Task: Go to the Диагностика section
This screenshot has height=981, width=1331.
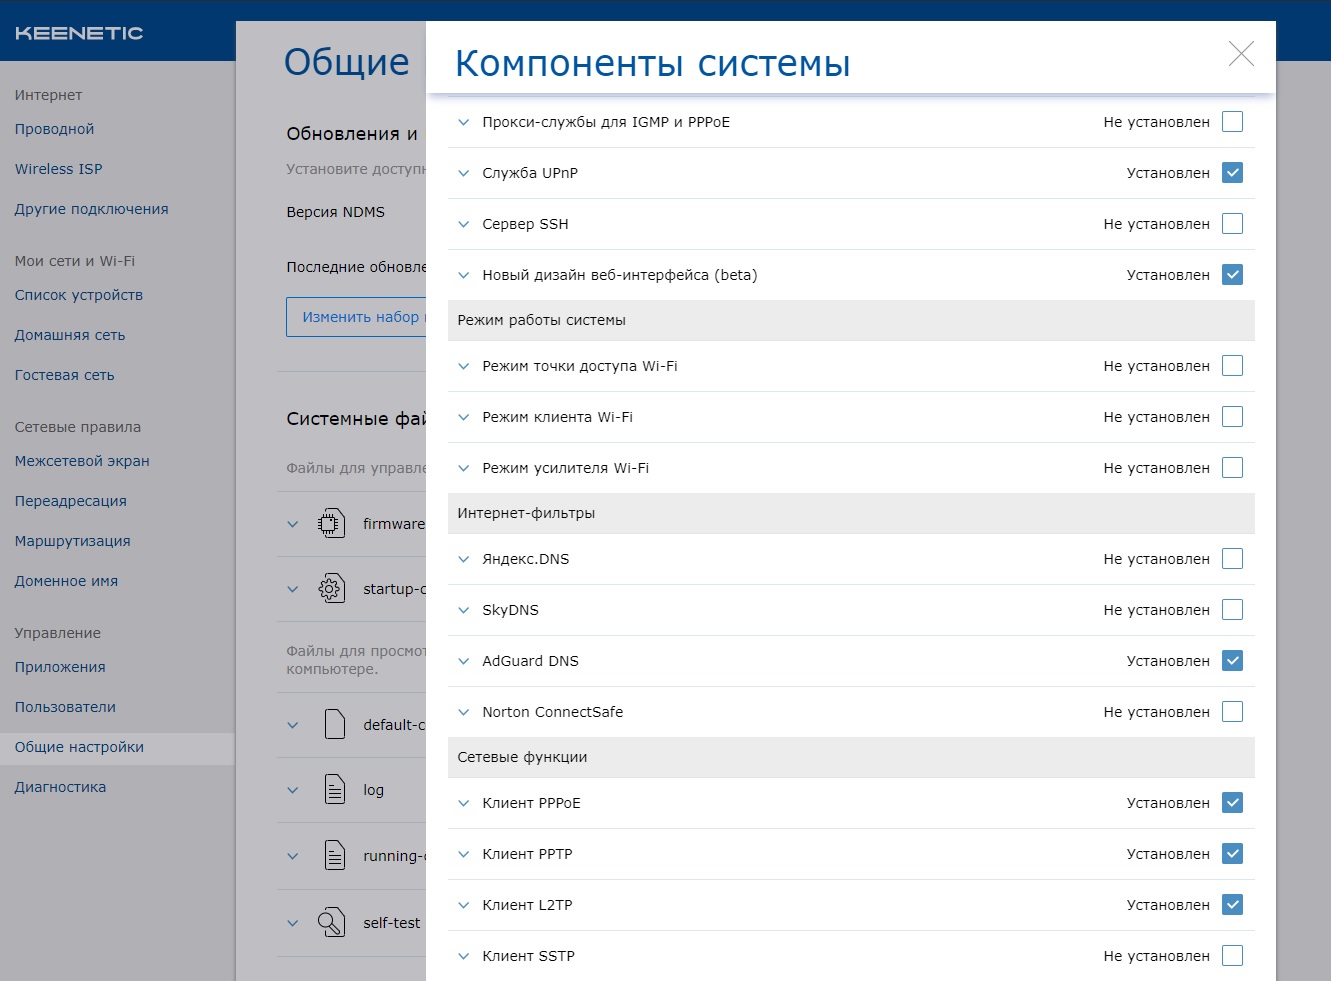Action: point(60,787)
